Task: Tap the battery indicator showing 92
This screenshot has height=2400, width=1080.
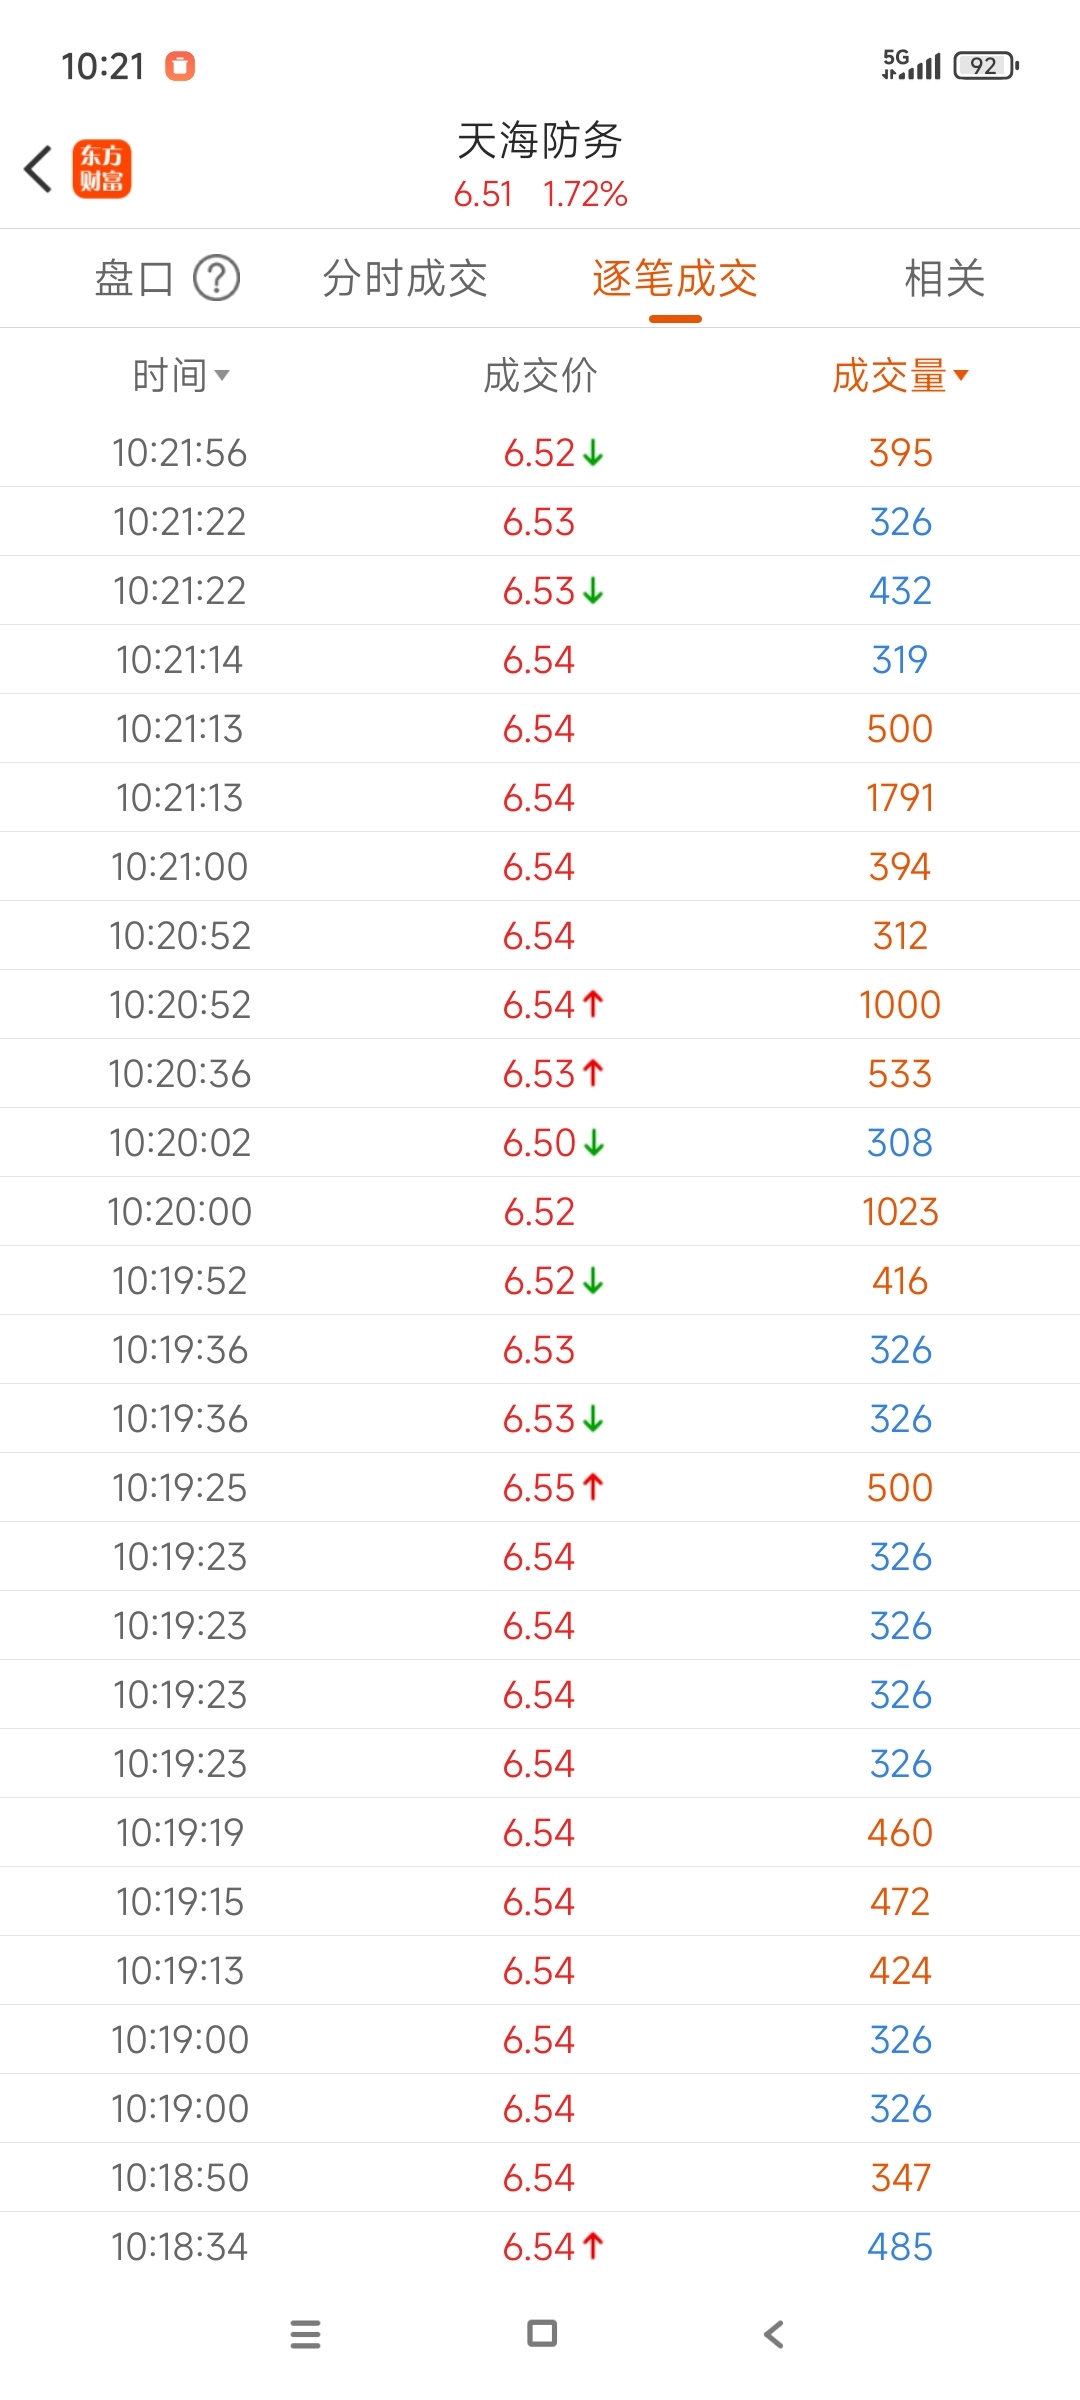Action: click(986, 66)
